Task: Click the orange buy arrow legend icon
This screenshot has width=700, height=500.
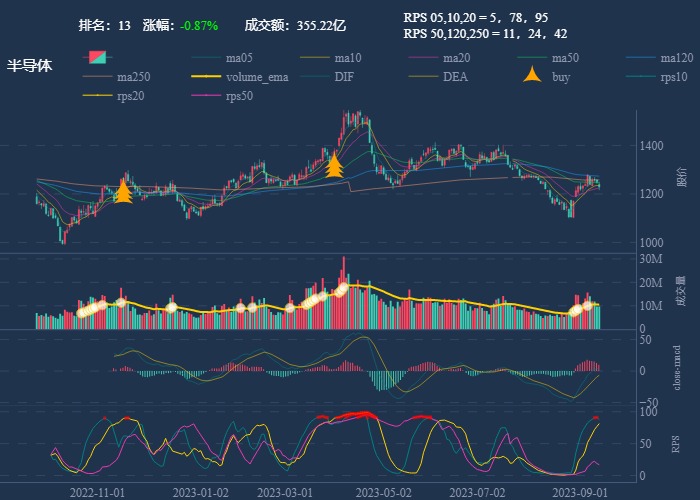Action: [x=533, y=76]
